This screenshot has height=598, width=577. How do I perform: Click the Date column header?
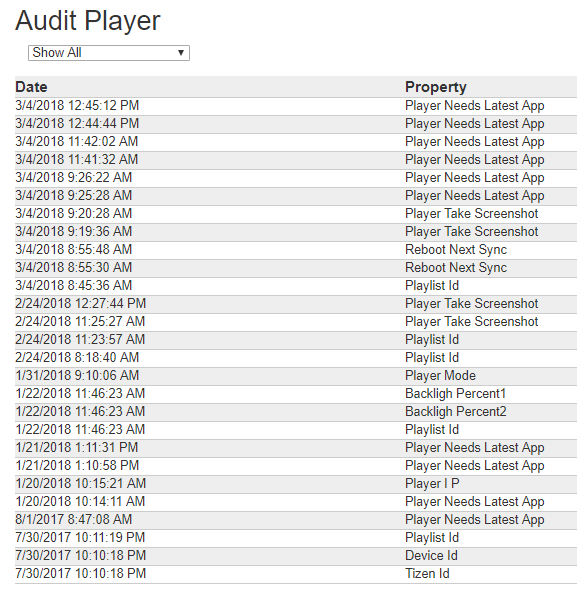(31, 87)
